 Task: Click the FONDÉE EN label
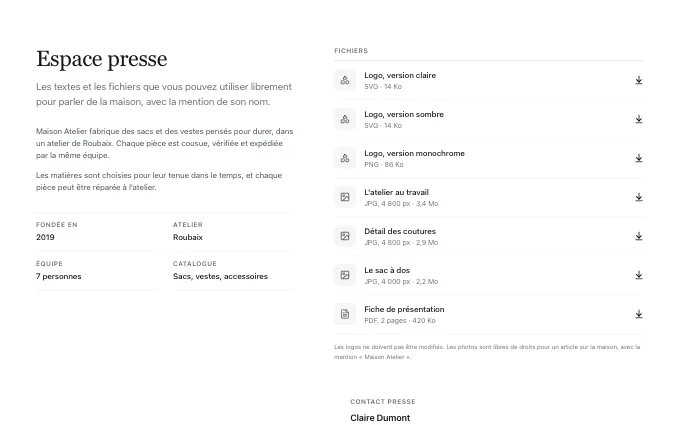57,225
